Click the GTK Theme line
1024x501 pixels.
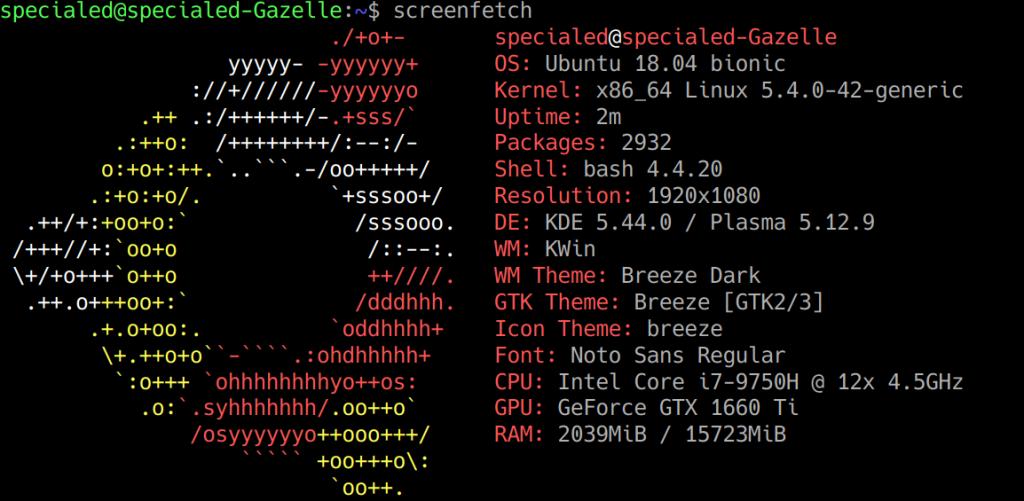click(659, 302)
